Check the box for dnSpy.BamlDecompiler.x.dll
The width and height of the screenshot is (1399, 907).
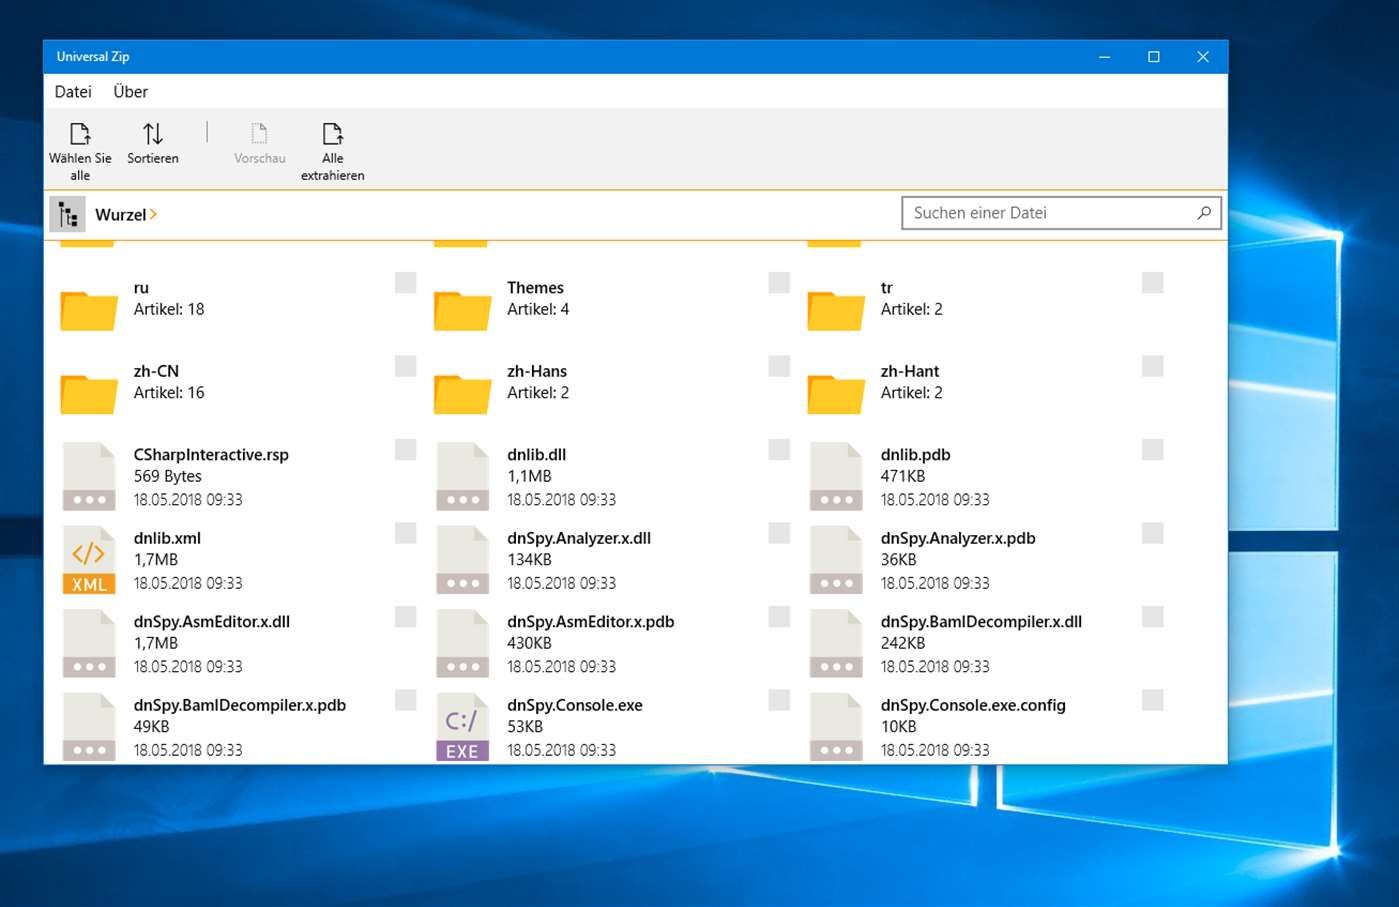pyautogui.click(x=1152, y=617)
